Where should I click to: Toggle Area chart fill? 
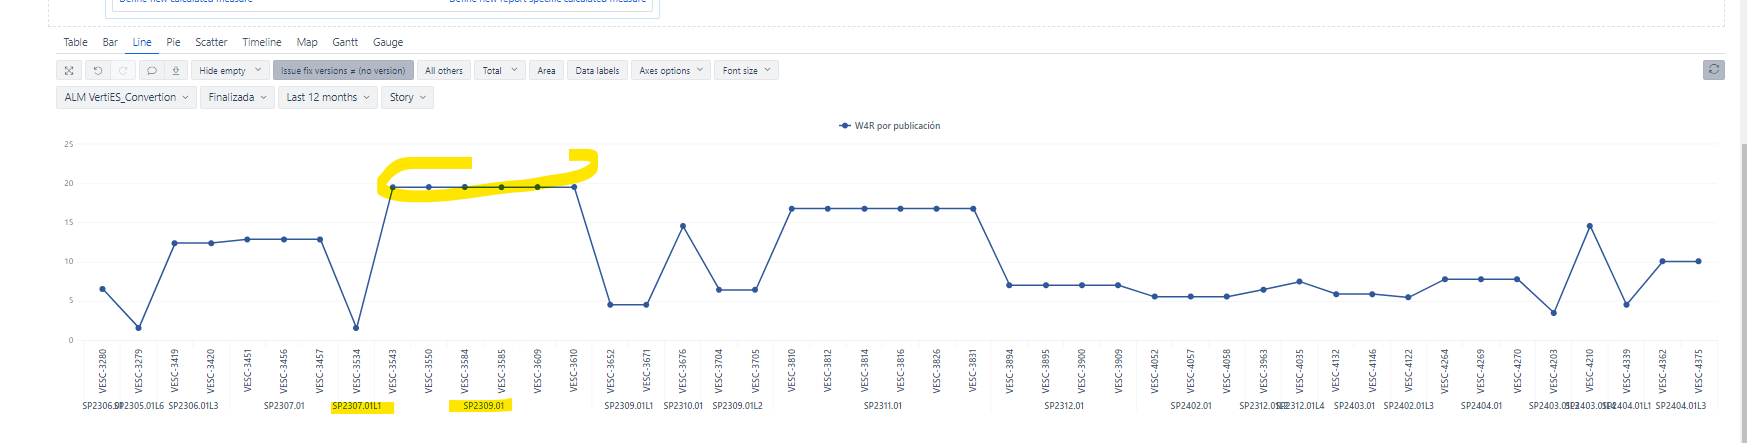pyautogui.click(x=546, y=71)
